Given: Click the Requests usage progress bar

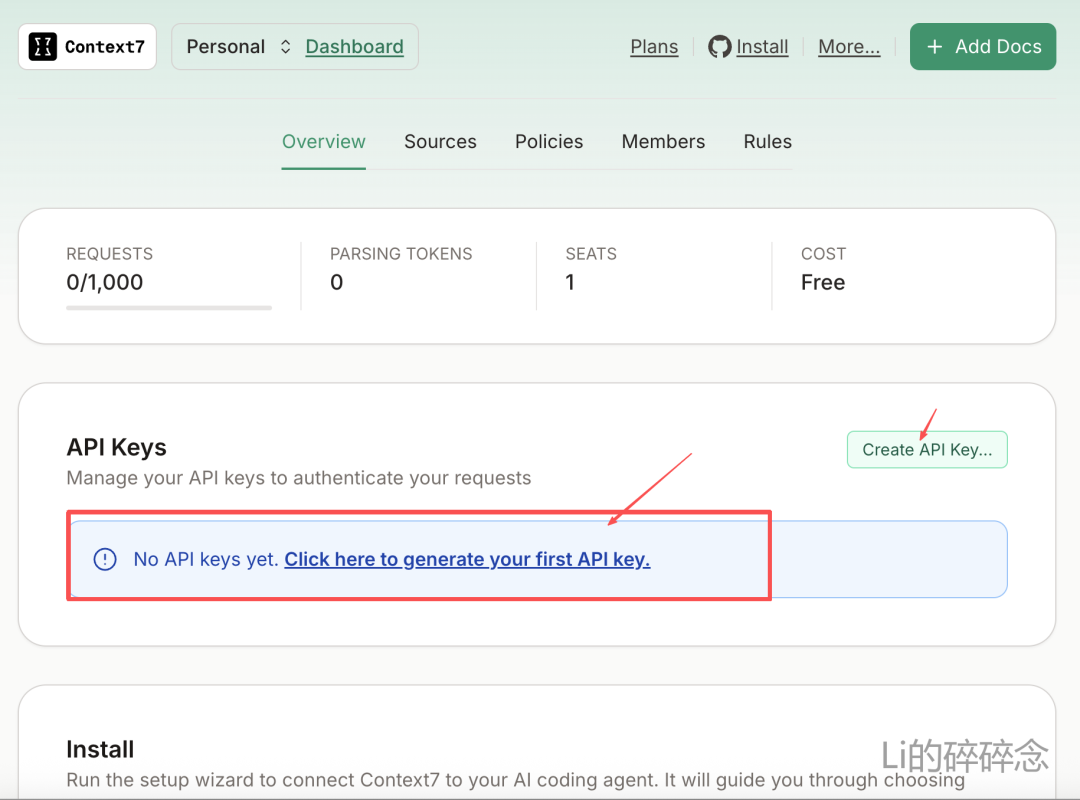Looking at the screenshot, I should [x=169, y=308].
